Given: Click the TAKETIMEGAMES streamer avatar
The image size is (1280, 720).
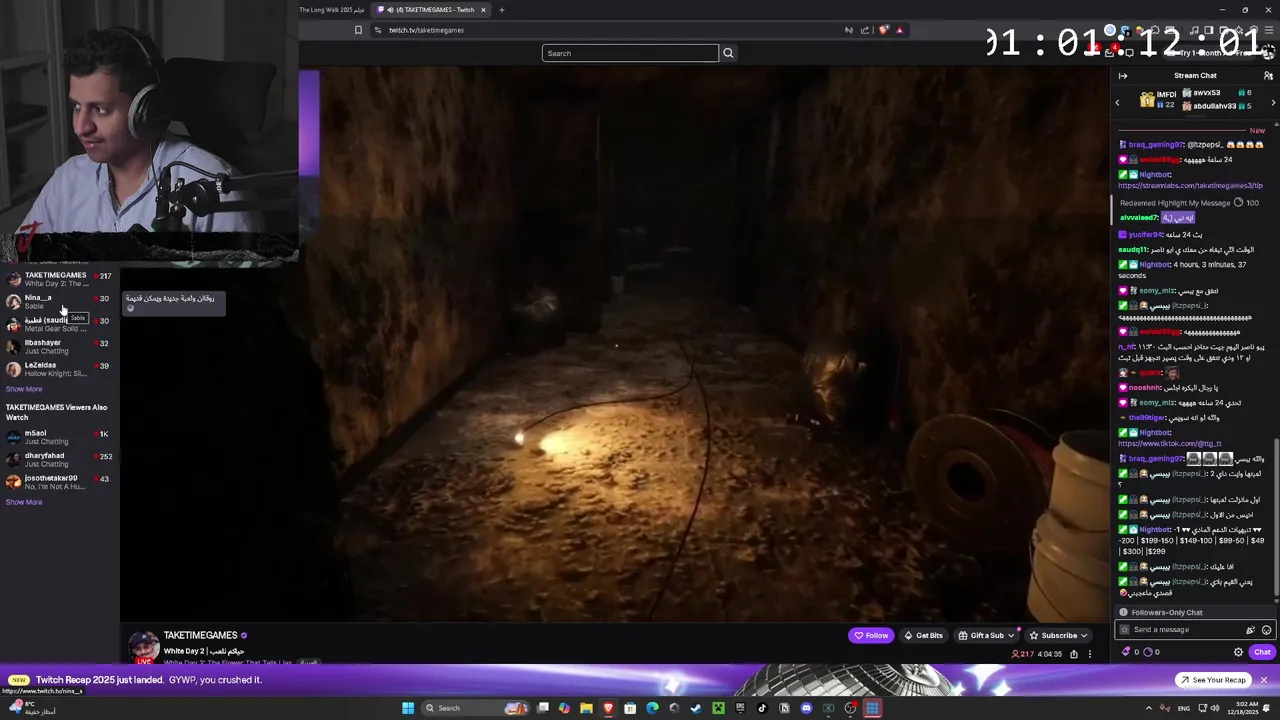Looking at the screenshot, I should [x=144, y=647].
